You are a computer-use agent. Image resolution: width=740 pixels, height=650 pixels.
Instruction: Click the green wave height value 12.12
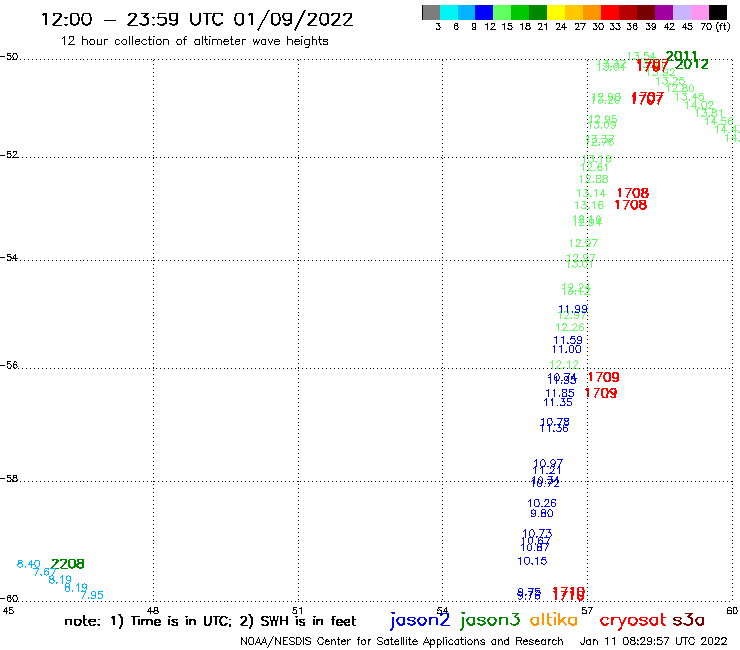click(564, 364)
